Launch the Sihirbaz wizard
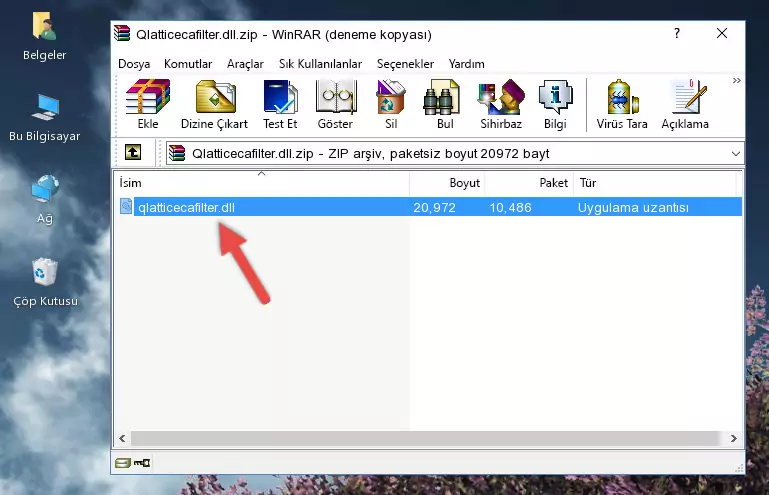The height and width of the screenshot is (495, 769). pos(501,104)
